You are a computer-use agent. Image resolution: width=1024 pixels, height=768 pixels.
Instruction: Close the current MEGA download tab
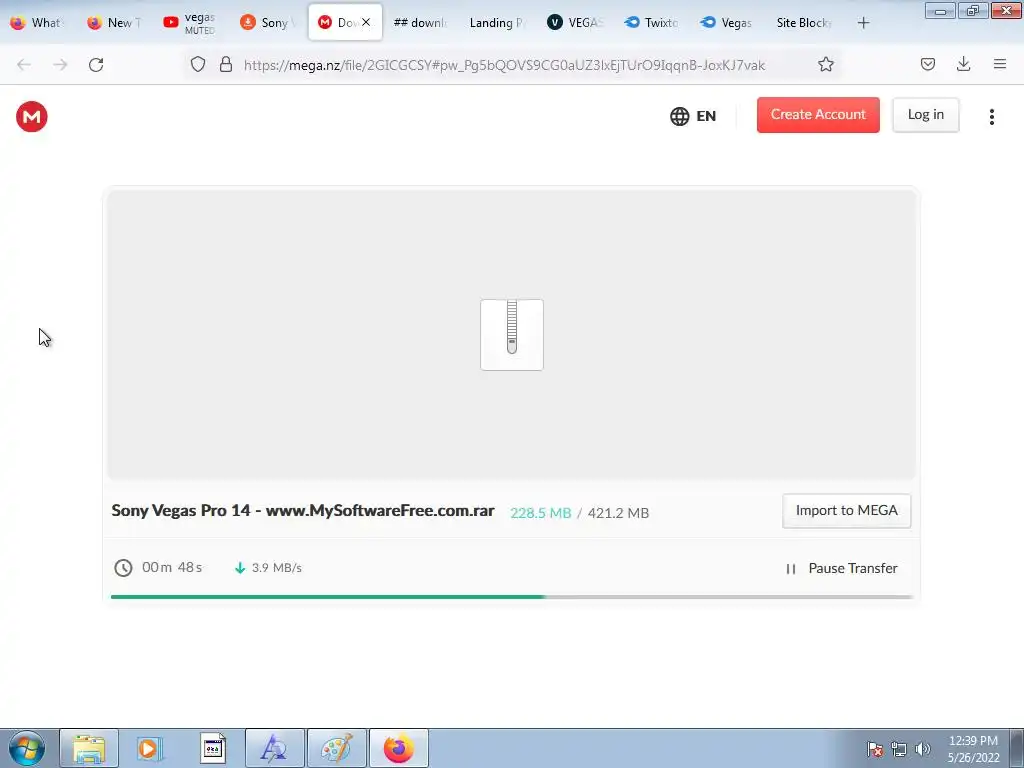click(x=366, y=22)
